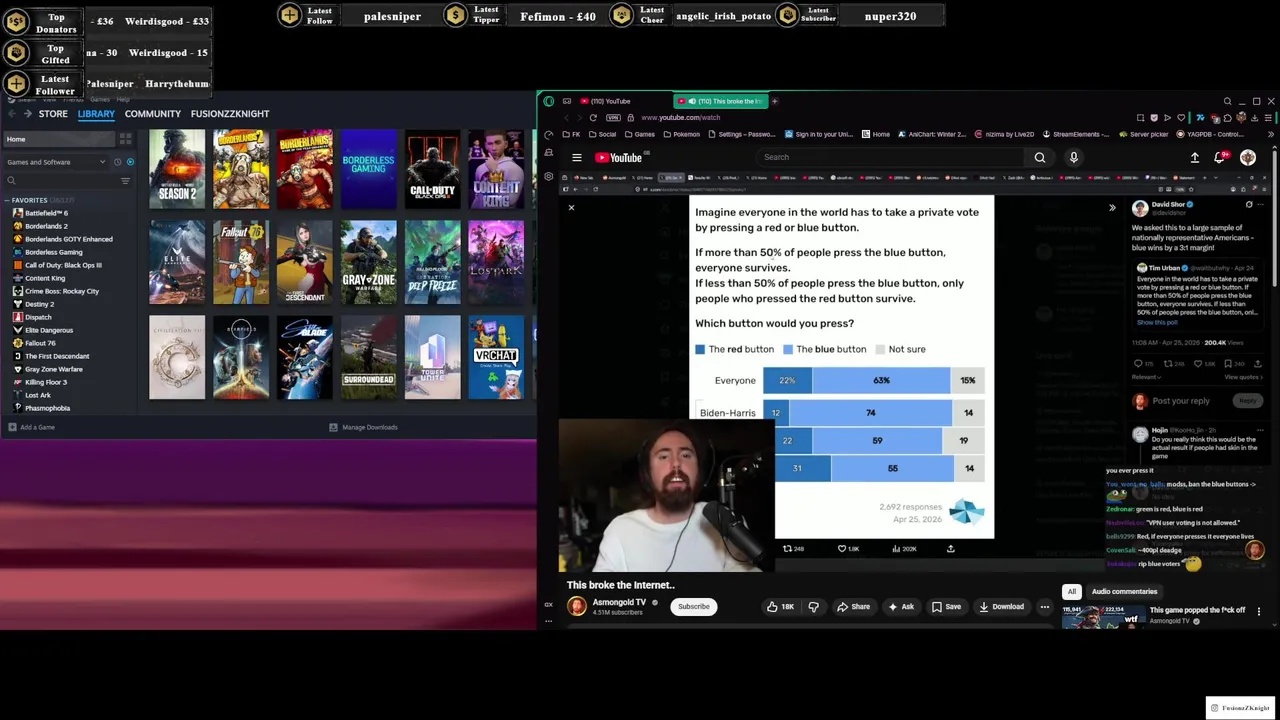Open Opera GX sidebar settings gear

pos(548,177)
